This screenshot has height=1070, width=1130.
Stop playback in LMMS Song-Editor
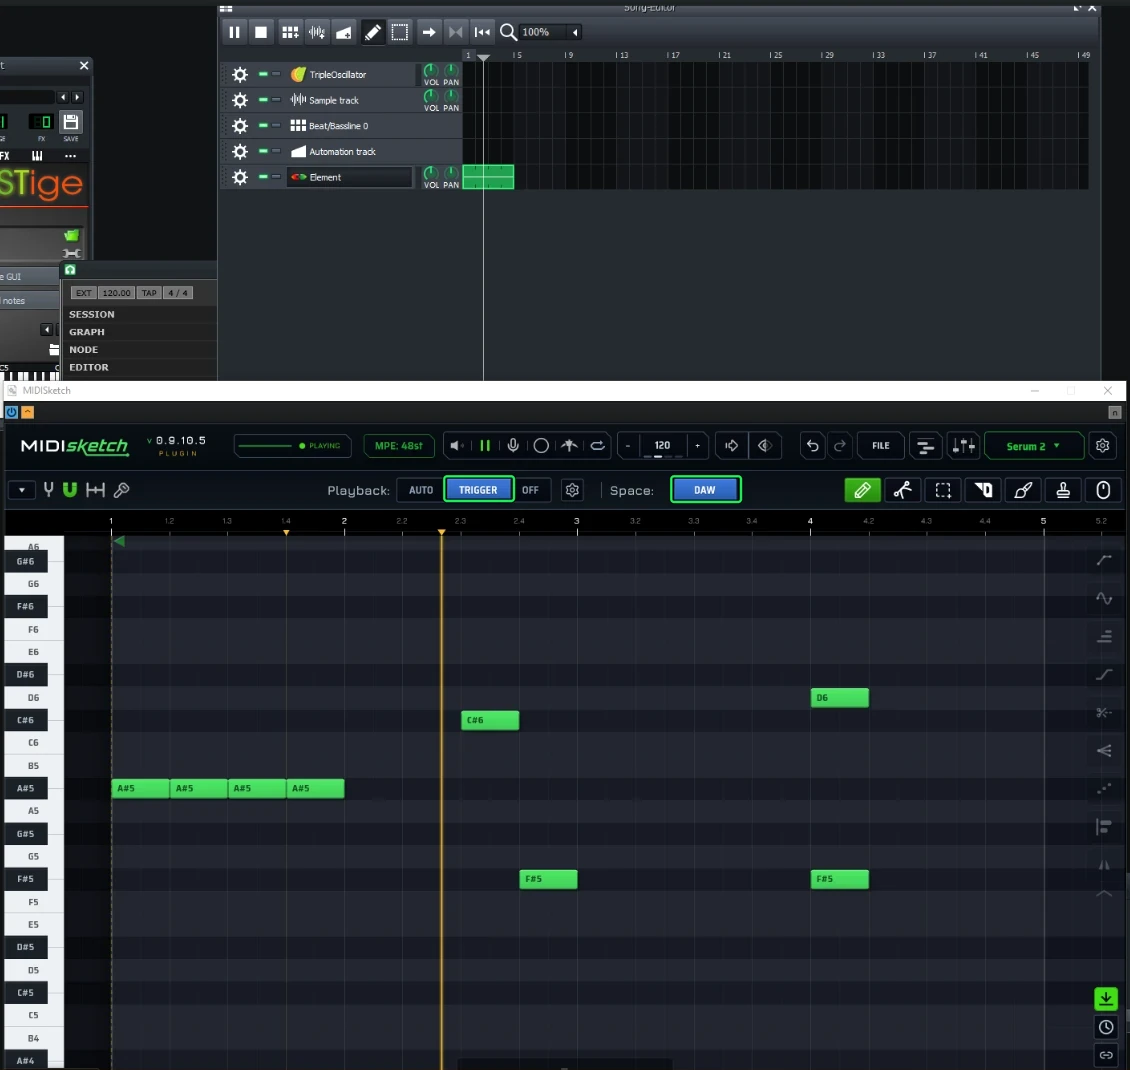click(261, 32)
